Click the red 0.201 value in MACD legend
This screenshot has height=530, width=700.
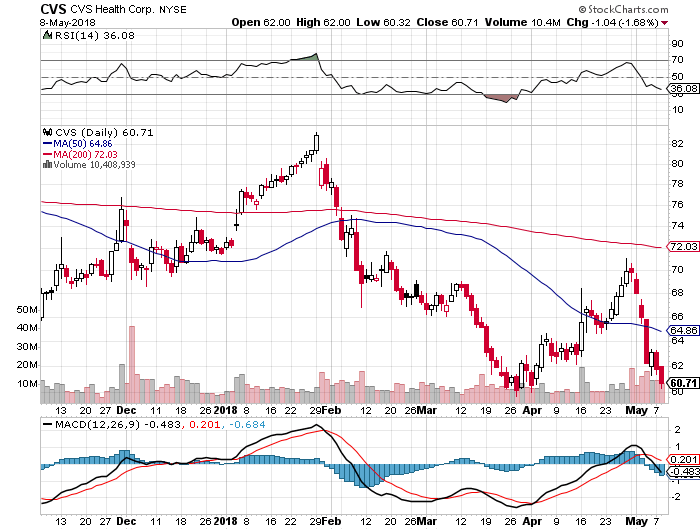pos(205,424)
